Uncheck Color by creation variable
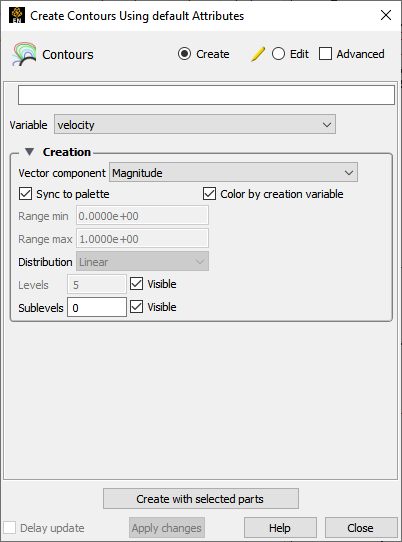The height and width of the screenshot is (542, 402). 209,194
